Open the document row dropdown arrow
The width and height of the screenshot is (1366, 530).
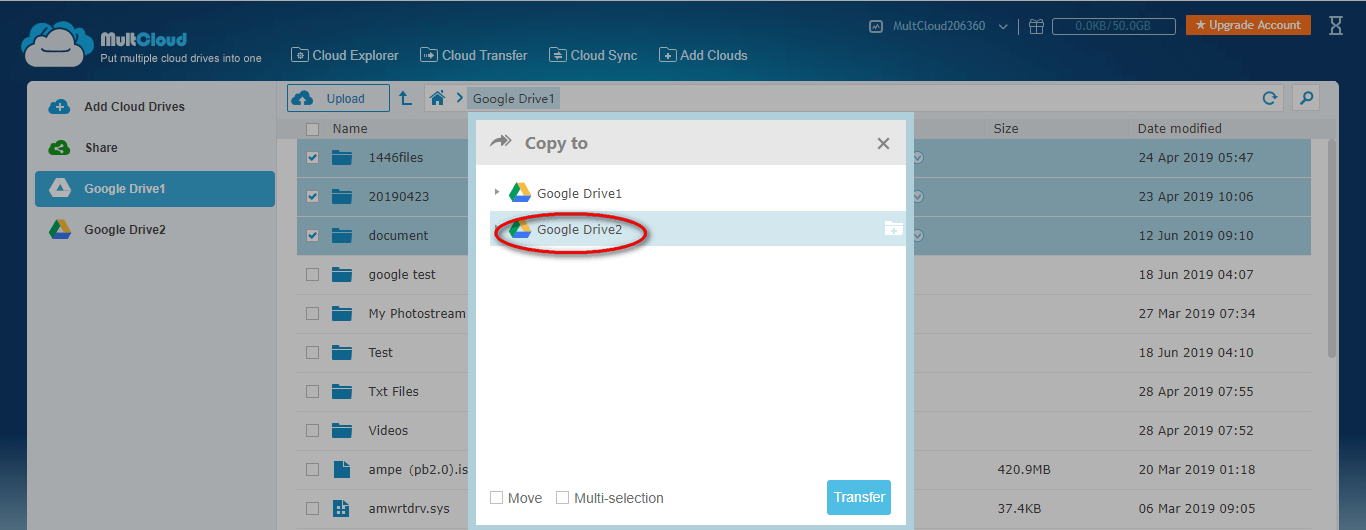[917, 236]
